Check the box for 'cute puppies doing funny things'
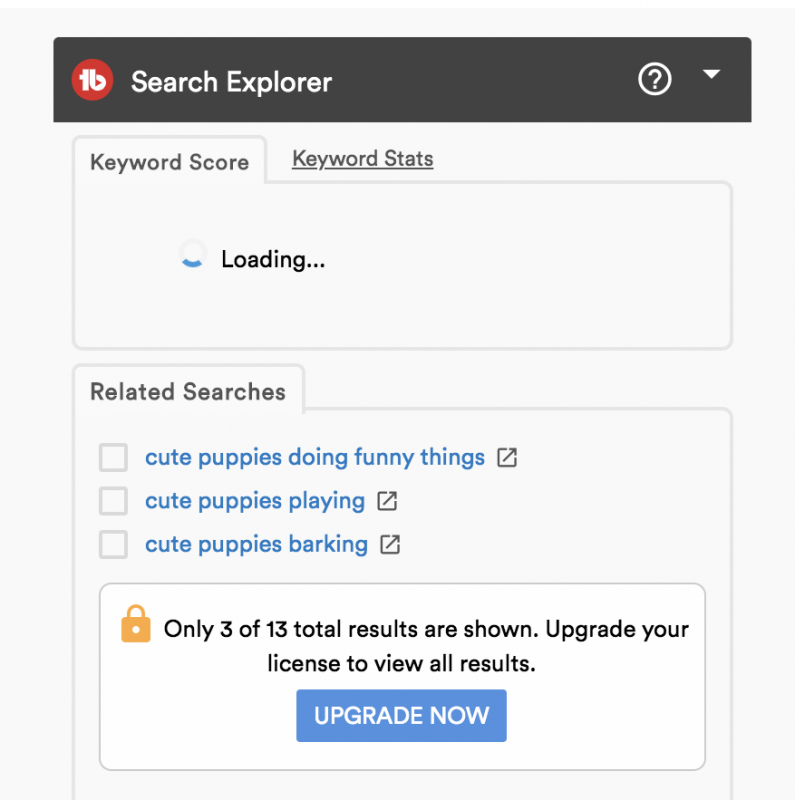This screenshot has width=795, height=800. tap(114, 458)
